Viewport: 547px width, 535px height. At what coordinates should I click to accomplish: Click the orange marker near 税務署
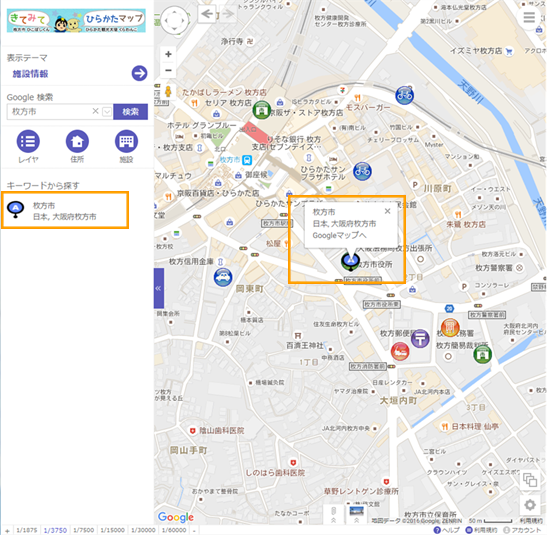pos(450,327)
